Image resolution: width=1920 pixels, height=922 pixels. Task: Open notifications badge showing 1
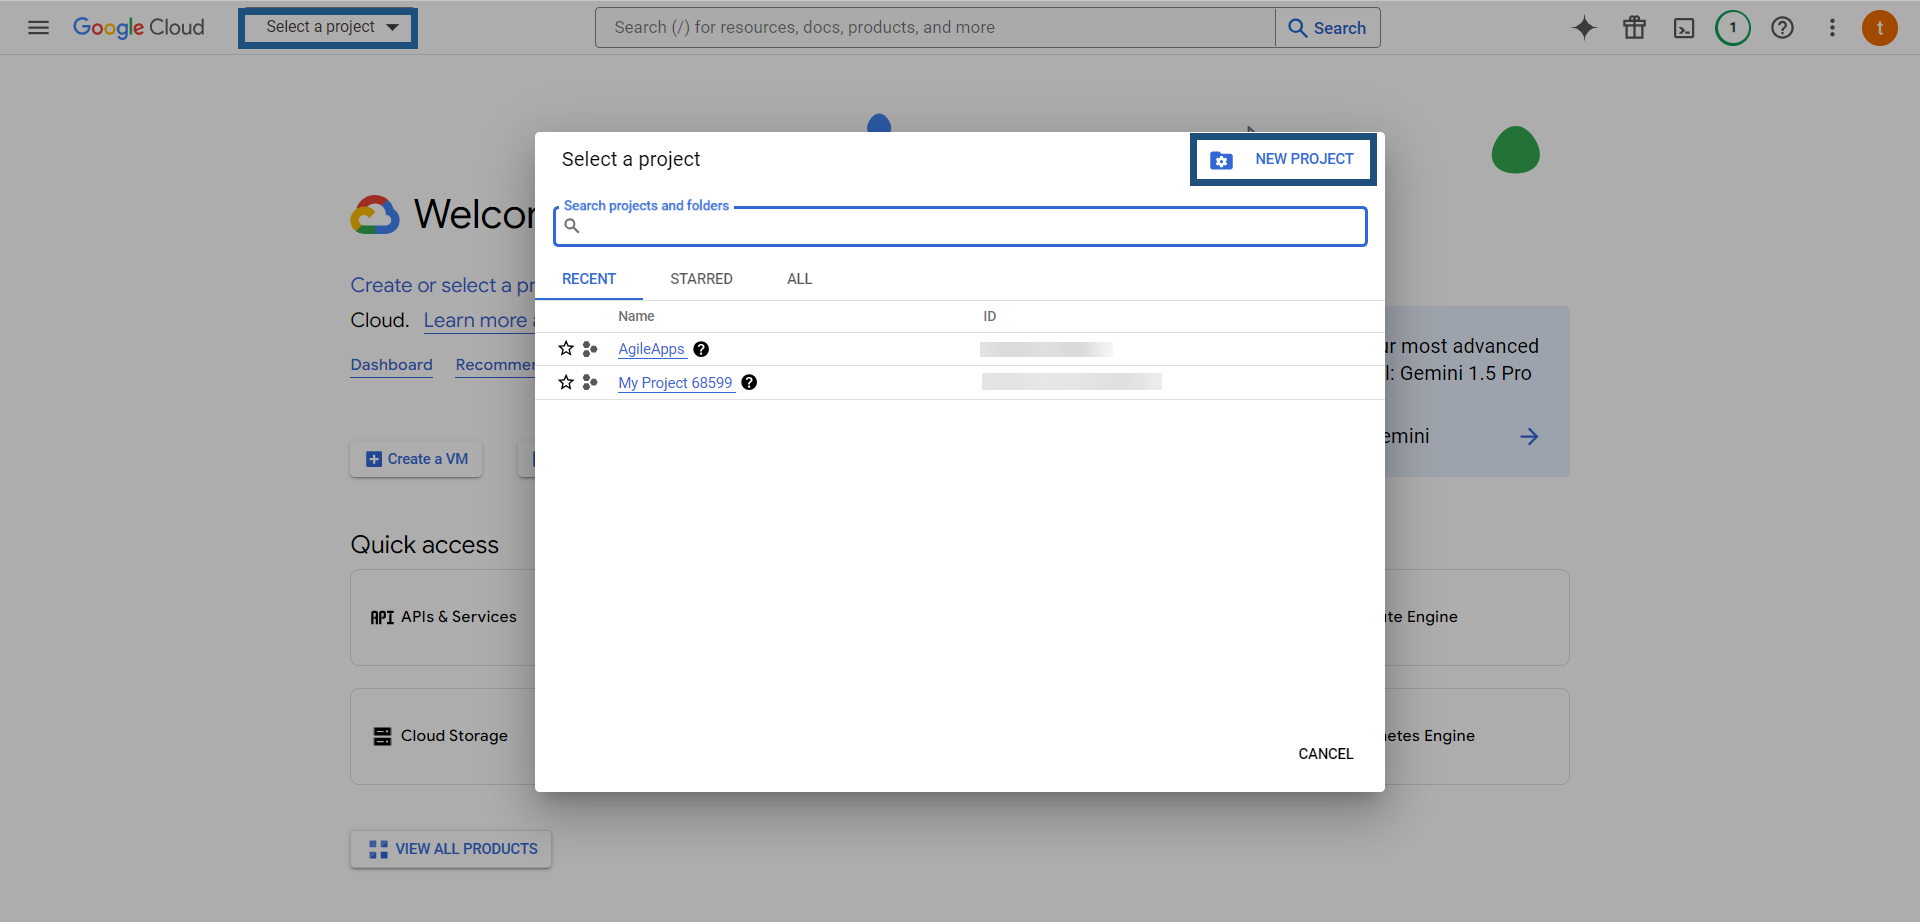pos(1733,28)
